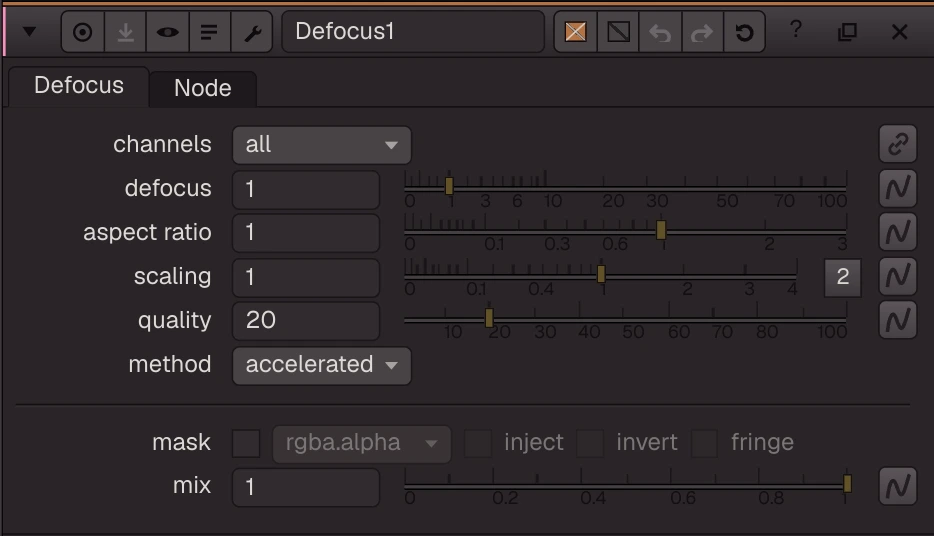Click the defocus value field

coord(306,189)
